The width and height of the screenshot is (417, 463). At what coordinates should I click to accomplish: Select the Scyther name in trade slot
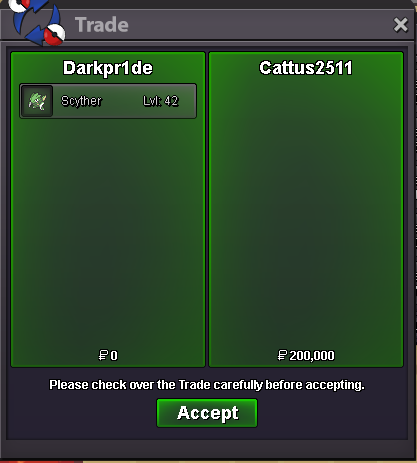pyautogui.click(x=81, y=101)
